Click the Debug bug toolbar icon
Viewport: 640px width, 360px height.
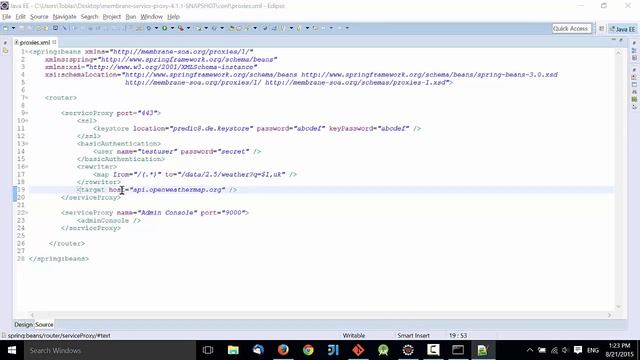(149, 28)
